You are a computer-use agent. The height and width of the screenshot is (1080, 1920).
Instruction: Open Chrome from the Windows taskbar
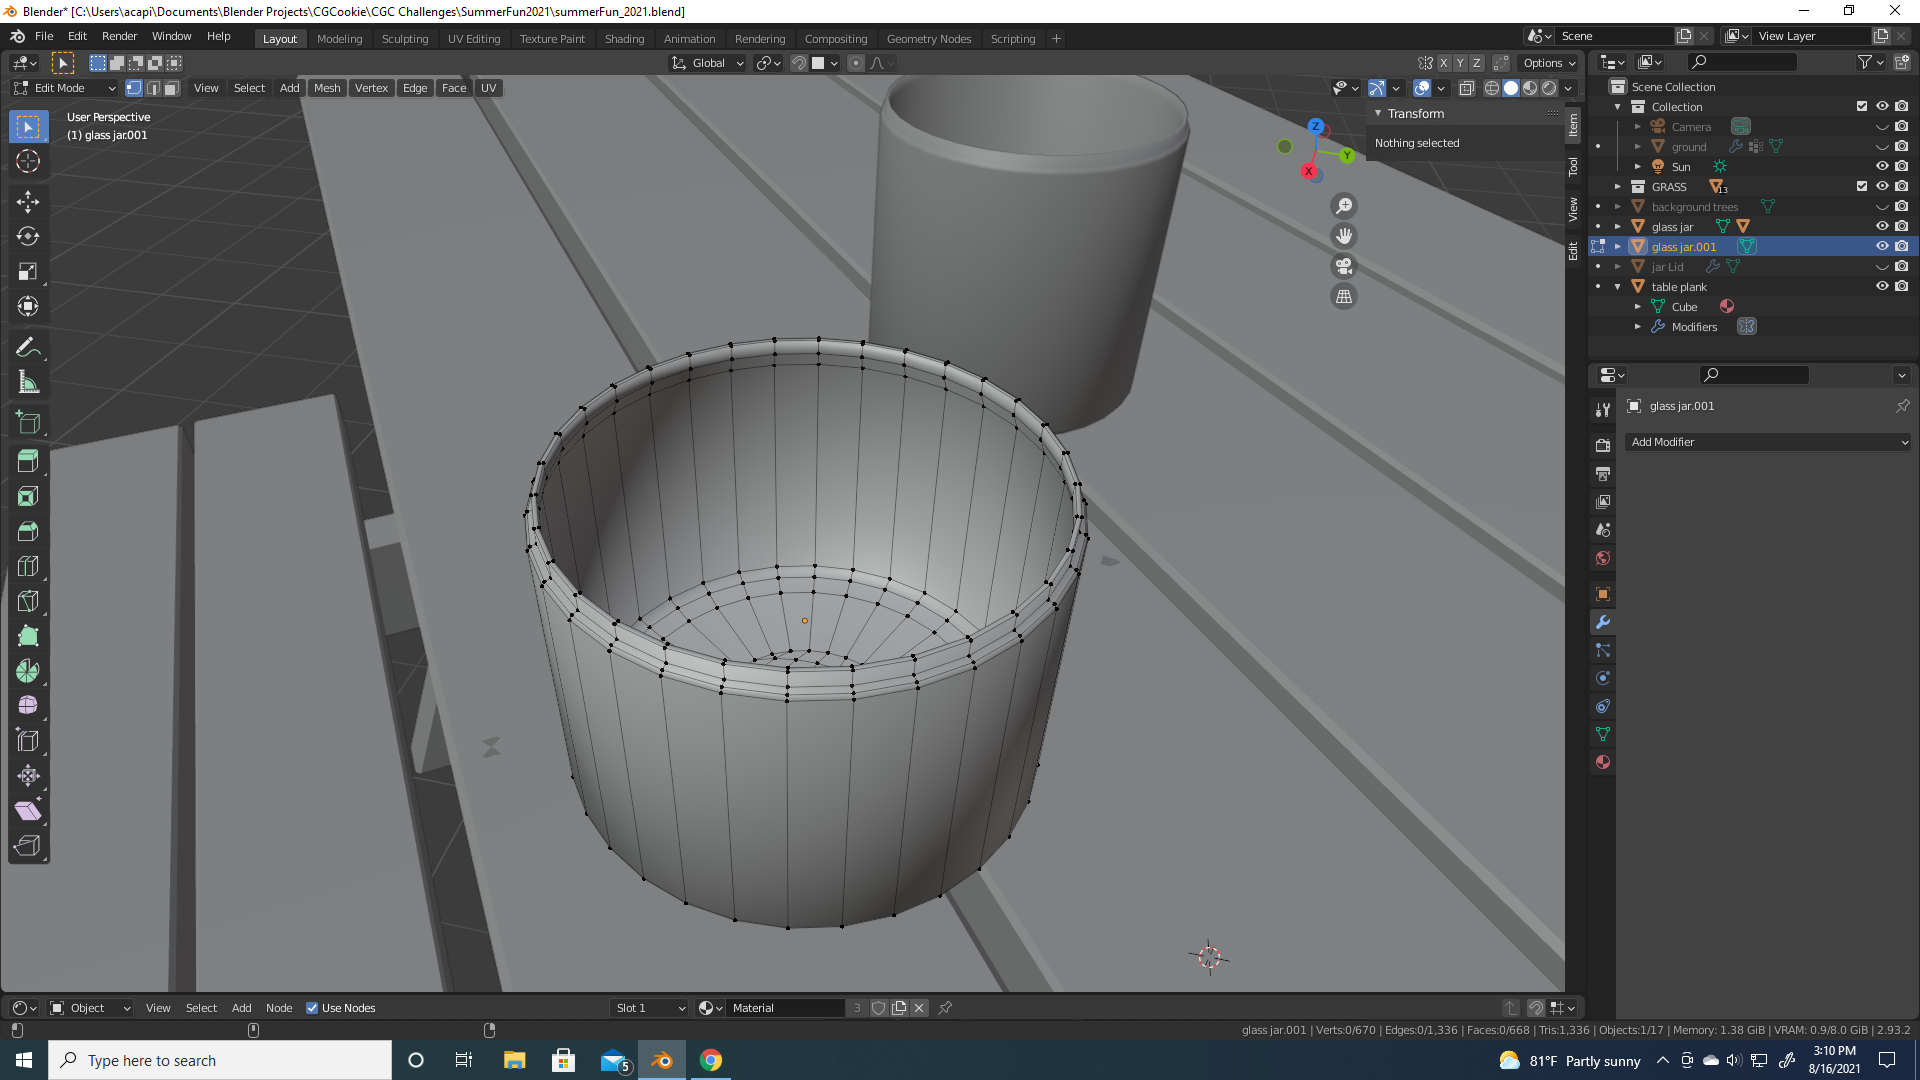[x=711, y=1060]
